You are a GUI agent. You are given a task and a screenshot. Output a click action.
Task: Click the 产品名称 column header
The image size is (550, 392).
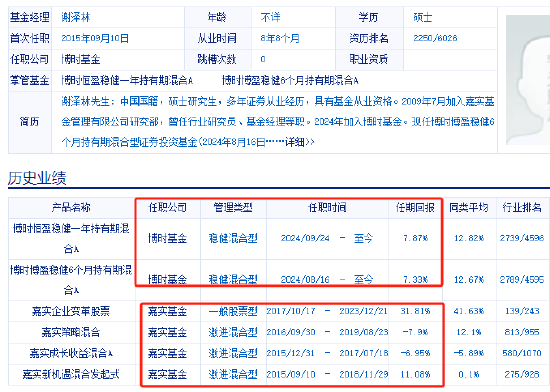coord(71,208)
